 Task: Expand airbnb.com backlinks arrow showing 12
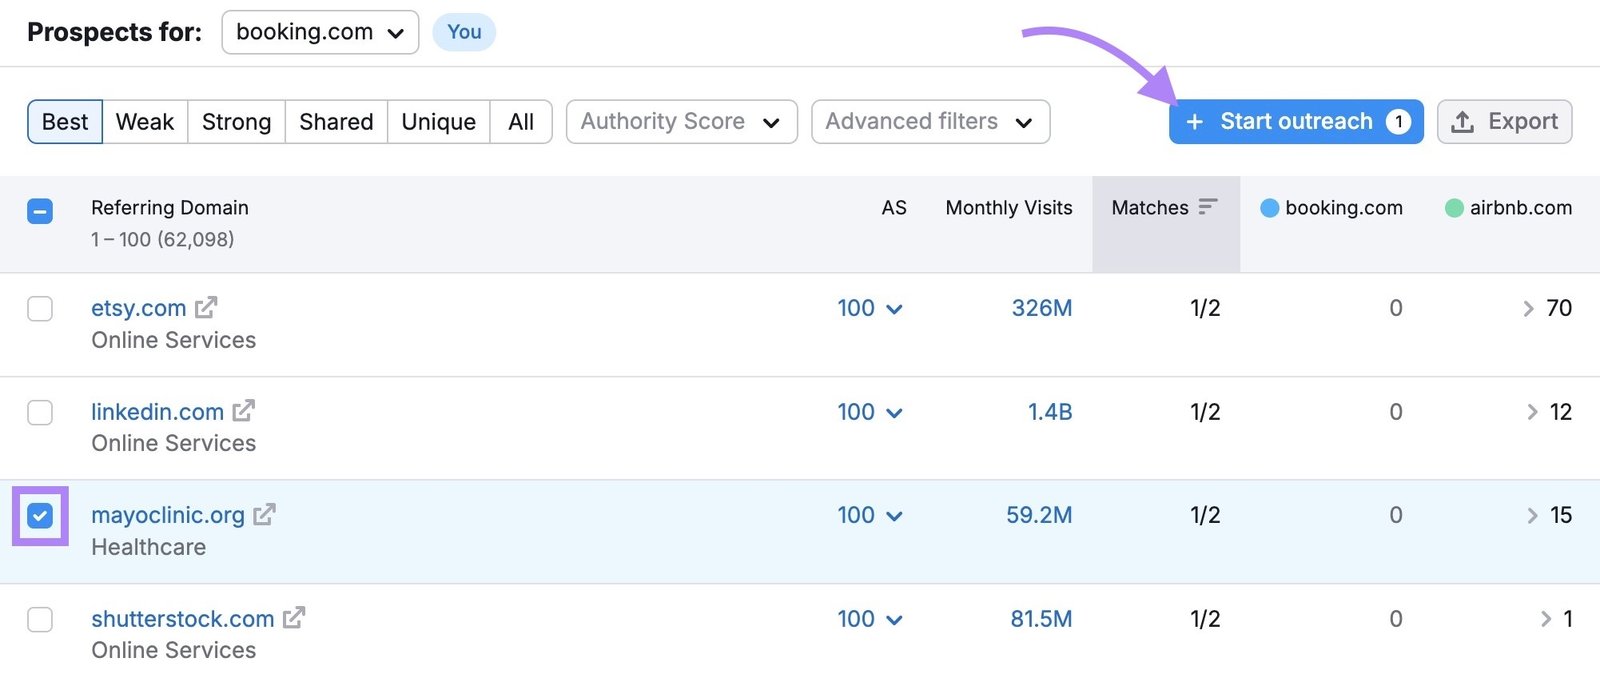tap(1532, 412)
